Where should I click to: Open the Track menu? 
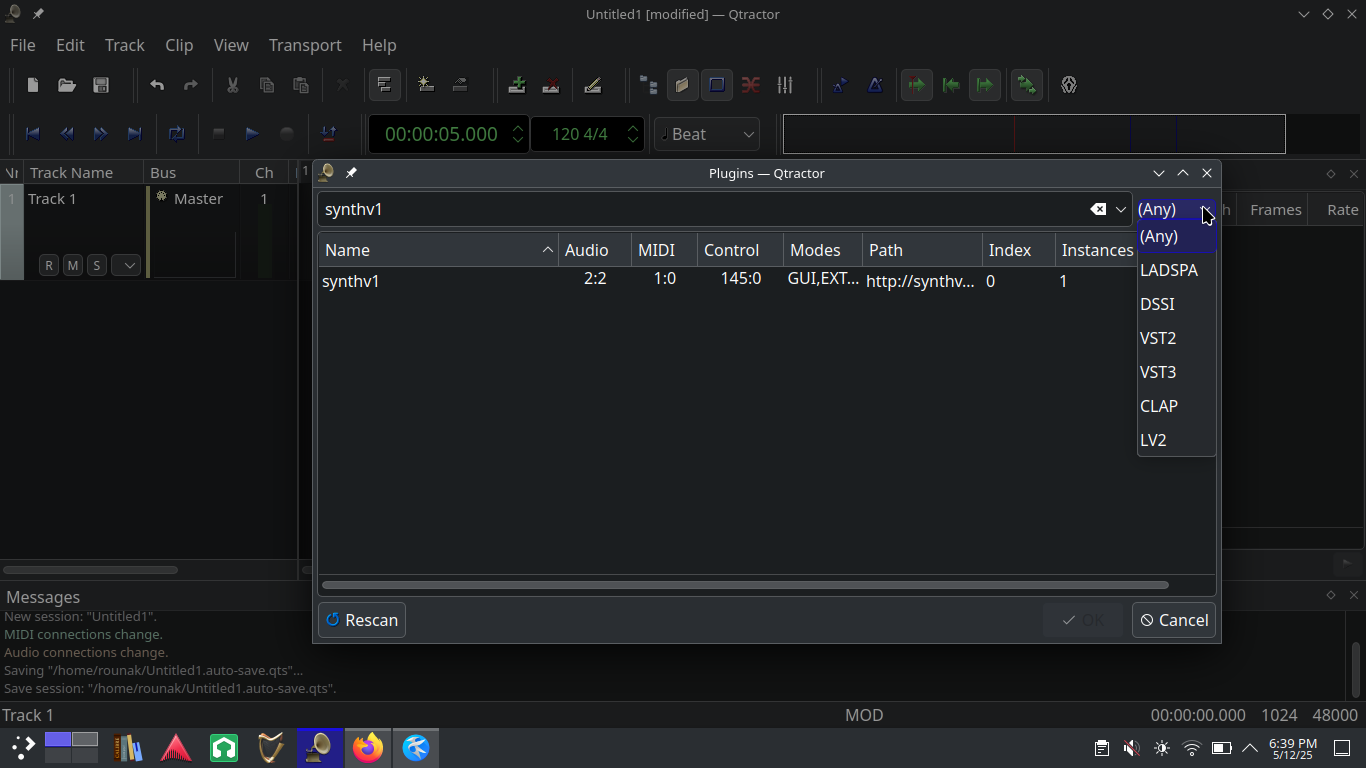click(x=125, y=45)
